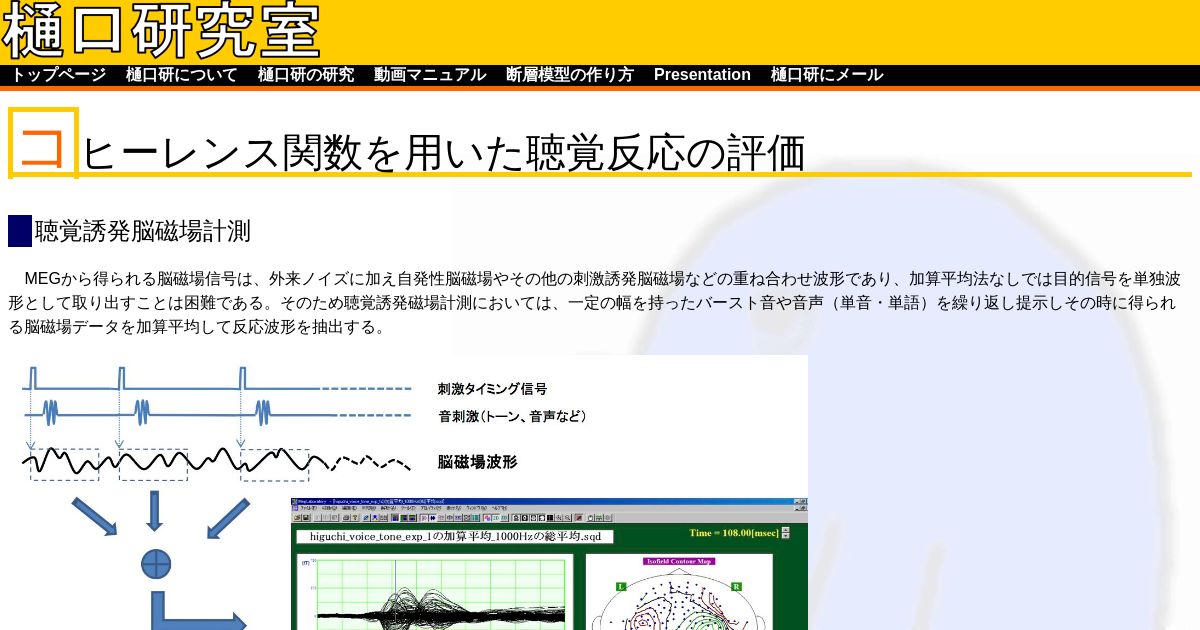Click the 脳磁場波形 diagram label
This screenshot has width=1200, height=630.
point(477,462)
